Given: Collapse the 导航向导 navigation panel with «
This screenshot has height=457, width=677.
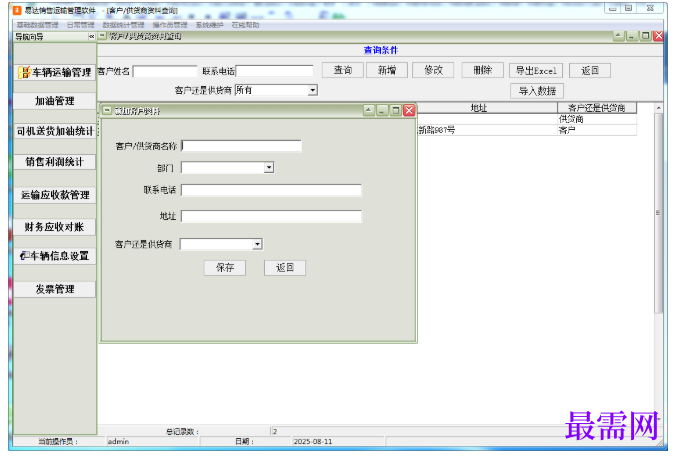Looking at the screenshot, I should coord(91,37).
